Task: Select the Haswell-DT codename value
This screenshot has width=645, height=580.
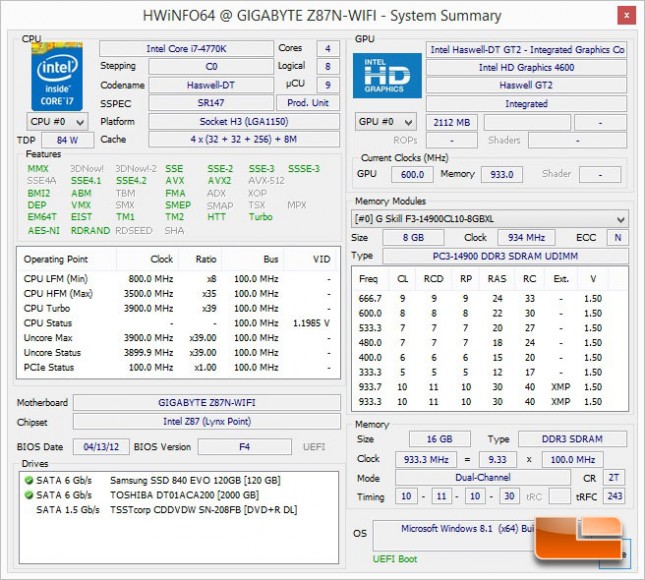Action: click(211, 85)
